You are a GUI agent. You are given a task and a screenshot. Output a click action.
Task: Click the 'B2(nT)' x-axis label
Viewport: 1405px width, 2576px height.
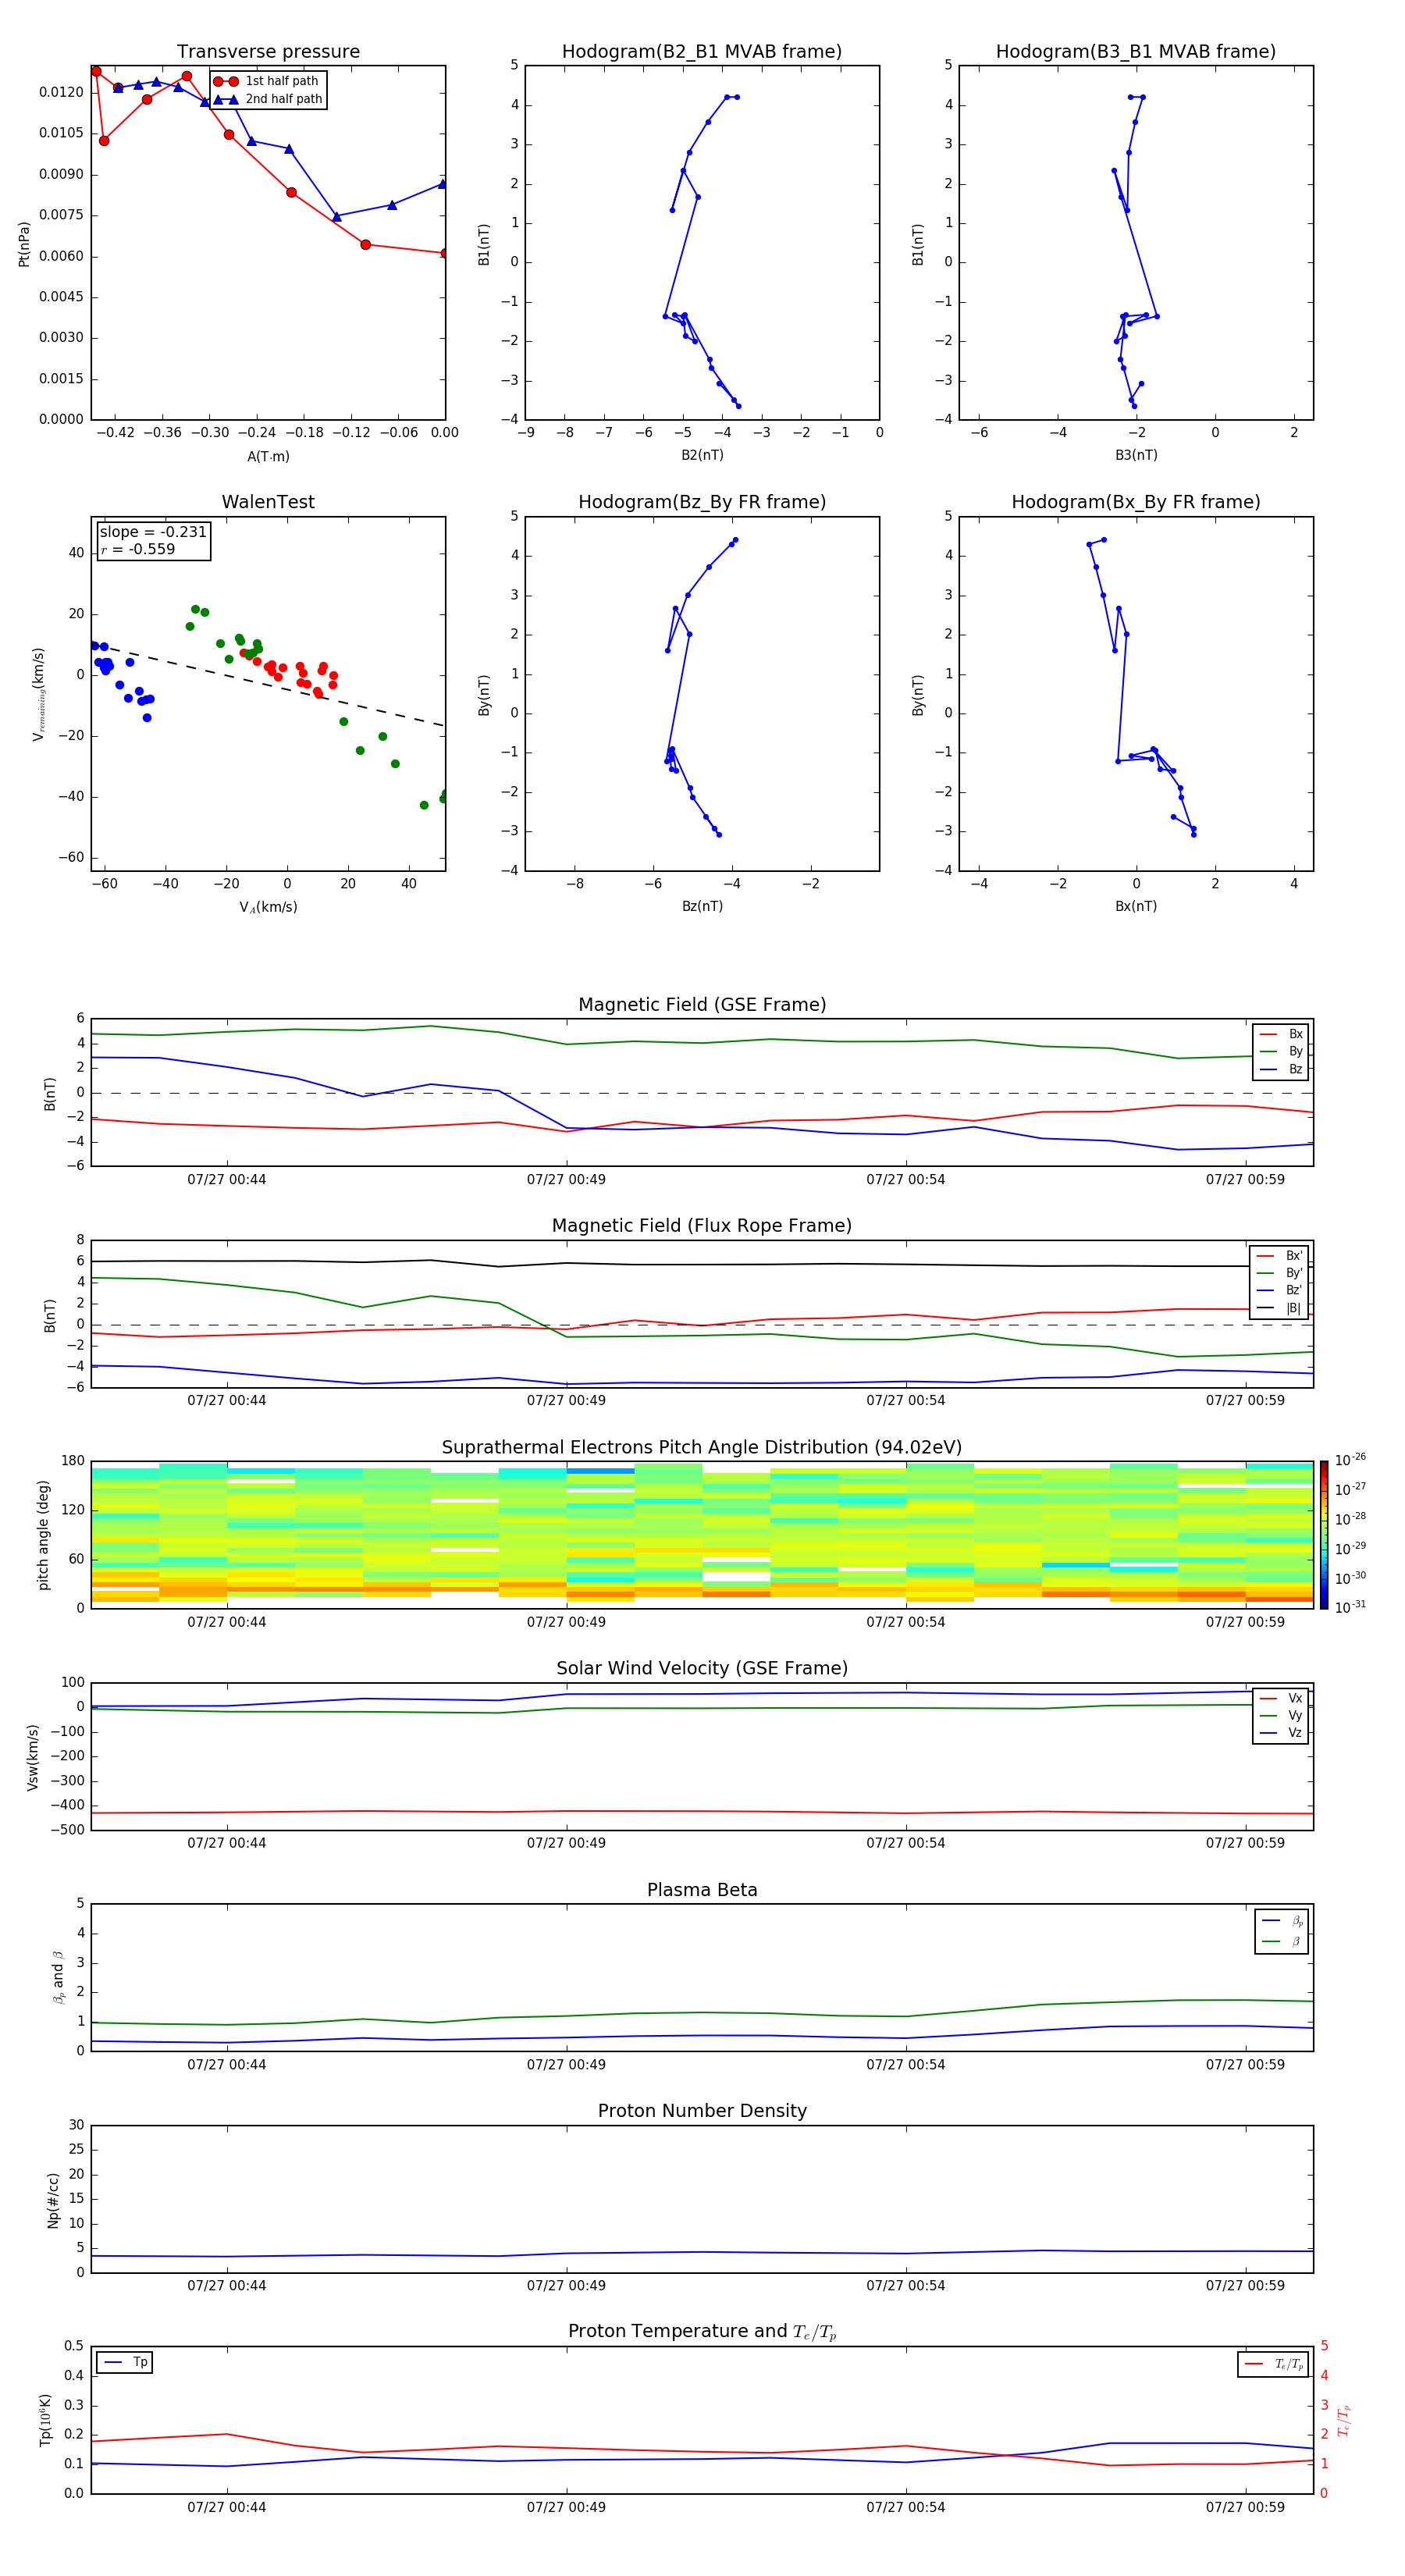point(702,455)
